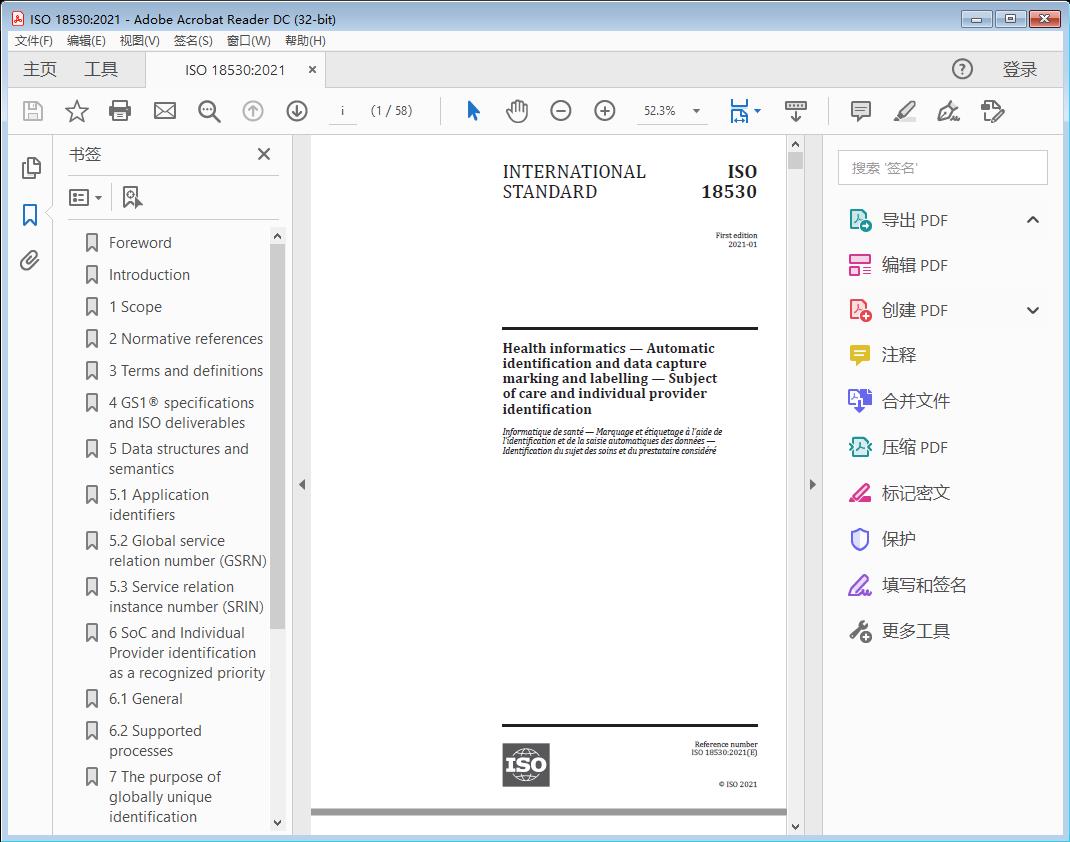Toggle the attachments paperclip panel
This screenshot has height=842, width=1070.
click(31, 262)
